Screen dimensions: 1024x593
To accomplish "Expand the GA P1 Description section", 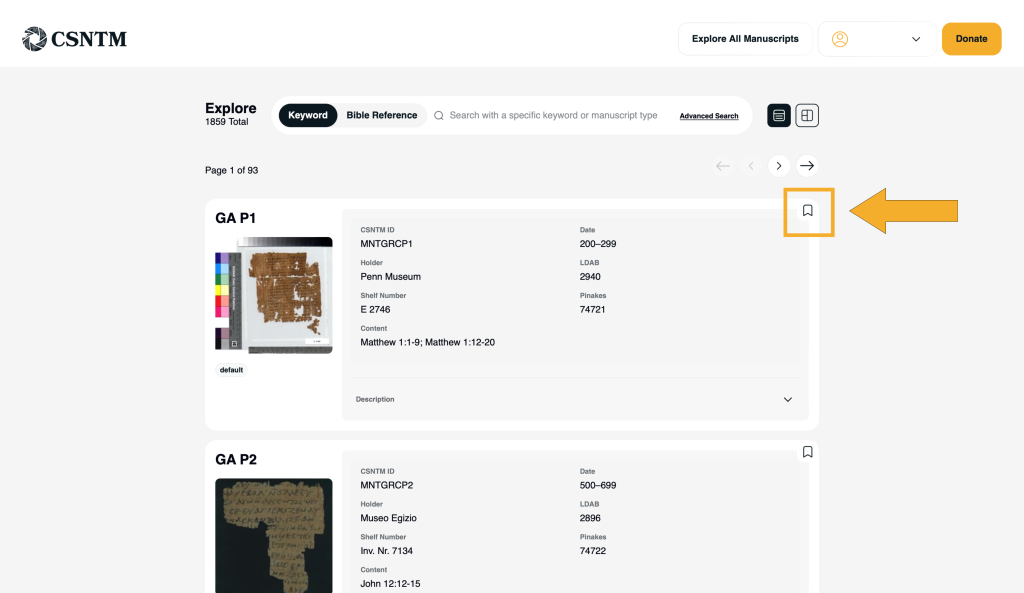I will pyautogui.click(x=787, y=400).
